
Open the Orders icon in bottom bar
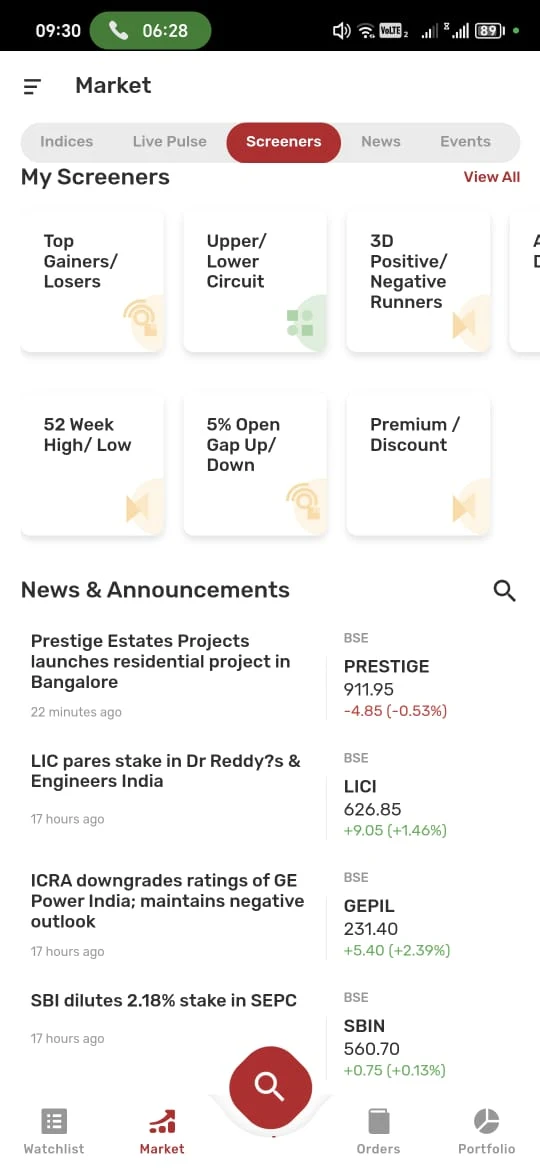(x=379, y=1121)
